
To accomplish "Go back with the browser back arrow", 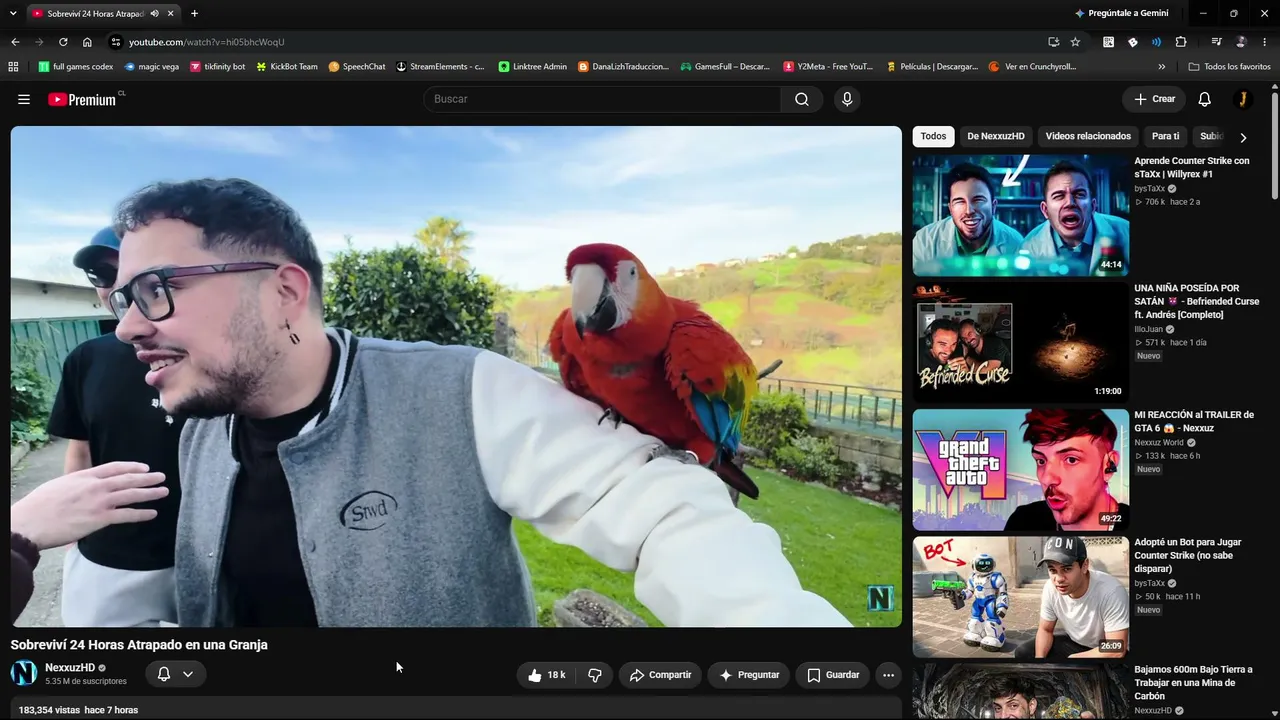I will (x=15, y=42).
